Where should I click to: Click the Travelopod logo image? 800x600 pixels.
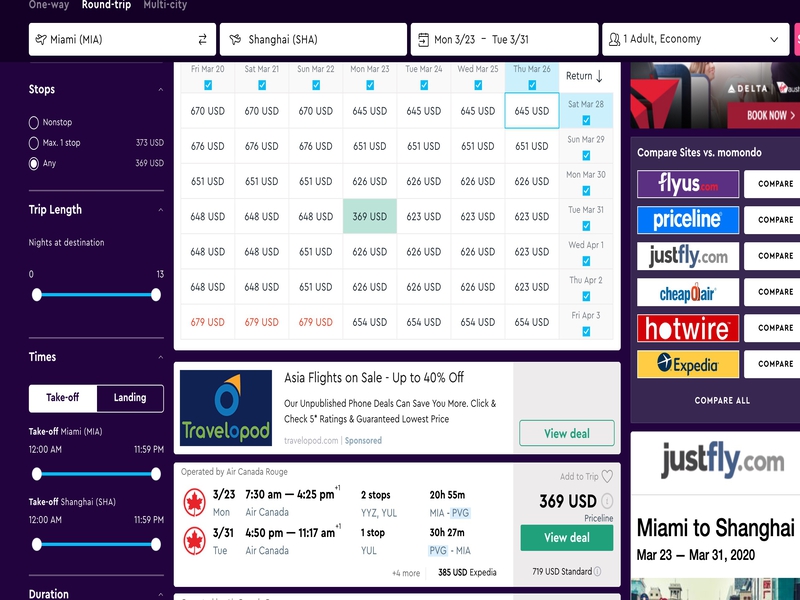coord(226,408)
